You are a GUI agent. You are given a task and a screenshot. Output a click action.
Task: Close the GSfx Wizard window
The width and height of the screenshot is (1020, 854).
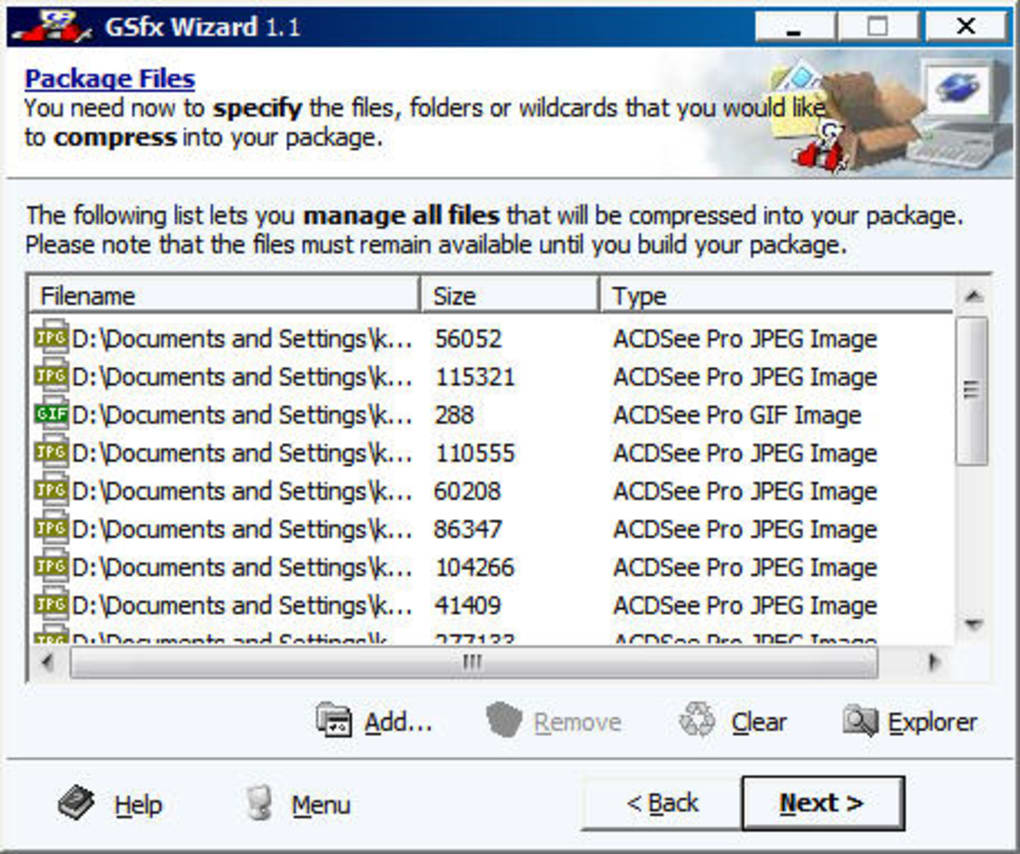click(965, 27)
